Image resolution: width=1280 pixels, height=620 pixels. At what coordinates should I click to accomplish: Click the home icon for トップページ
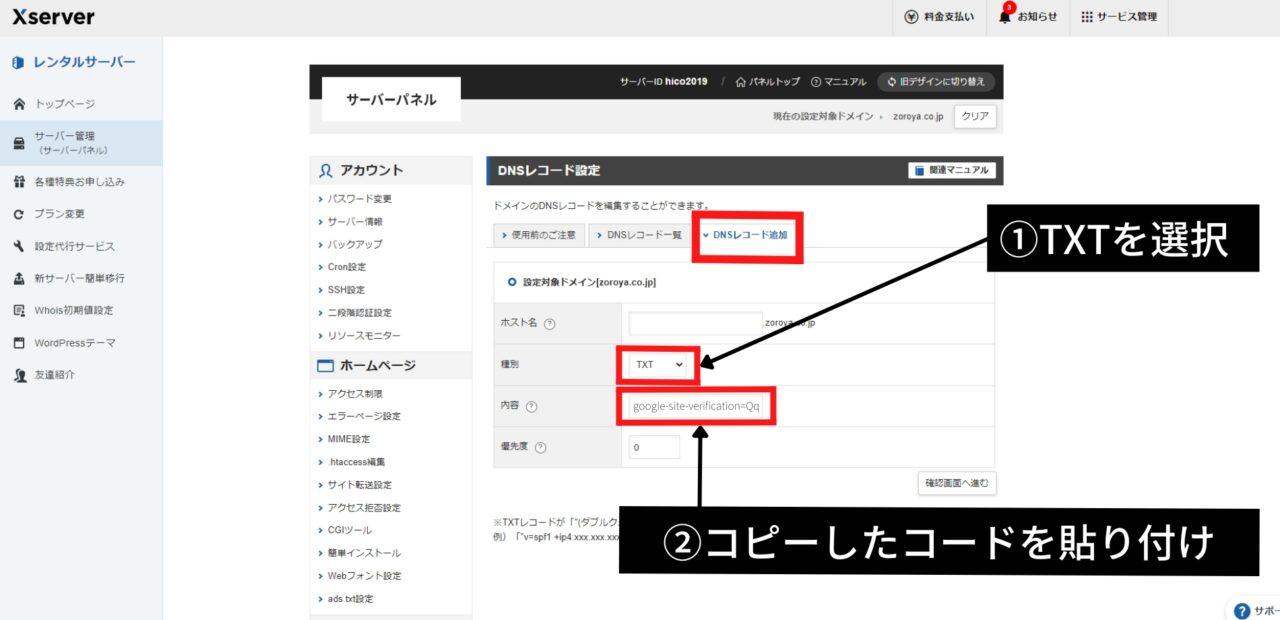pyautogui.click(x=18, y=104)
